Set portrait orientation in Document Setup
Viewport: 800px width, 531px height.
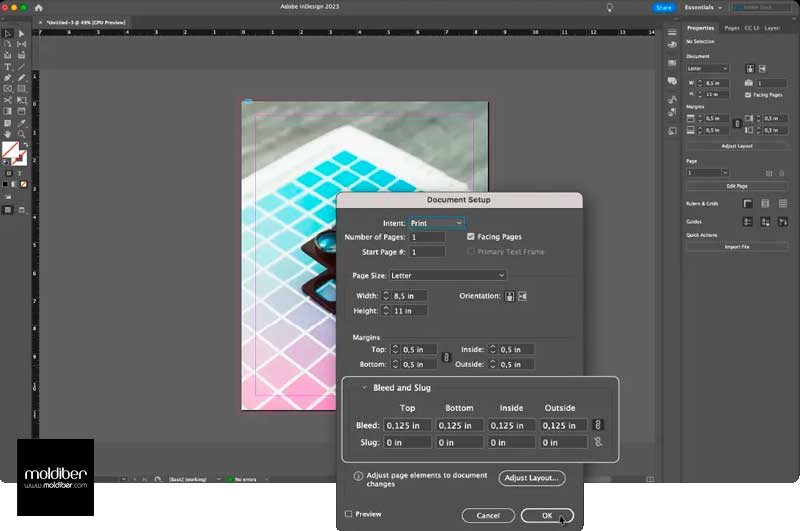point(509,296)
